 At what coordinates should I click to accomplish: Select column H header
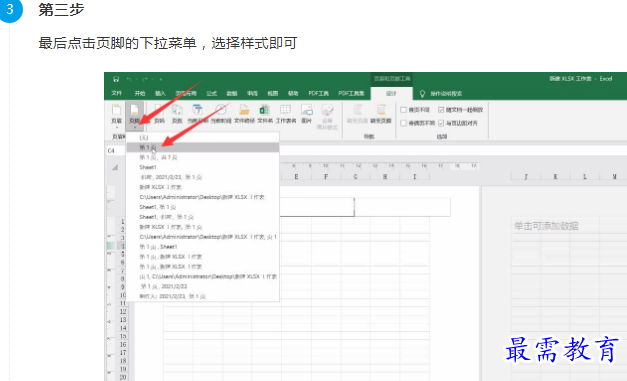(x=385, y=177)
